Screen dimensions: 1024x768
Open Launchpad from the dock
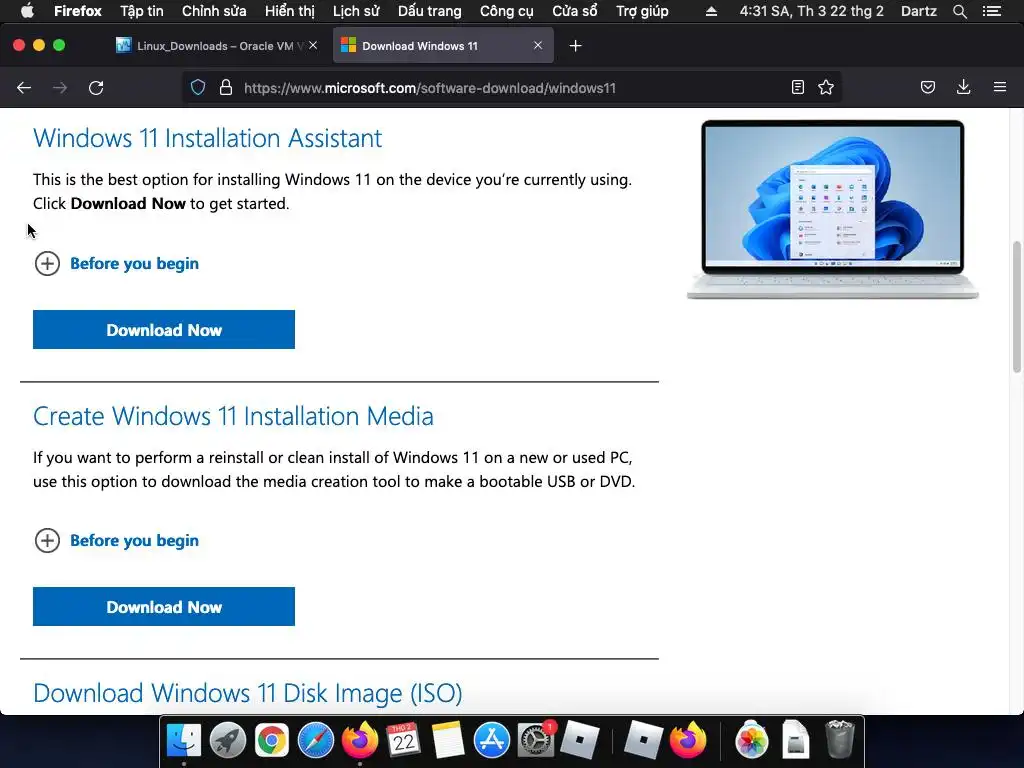click(228, 740)
